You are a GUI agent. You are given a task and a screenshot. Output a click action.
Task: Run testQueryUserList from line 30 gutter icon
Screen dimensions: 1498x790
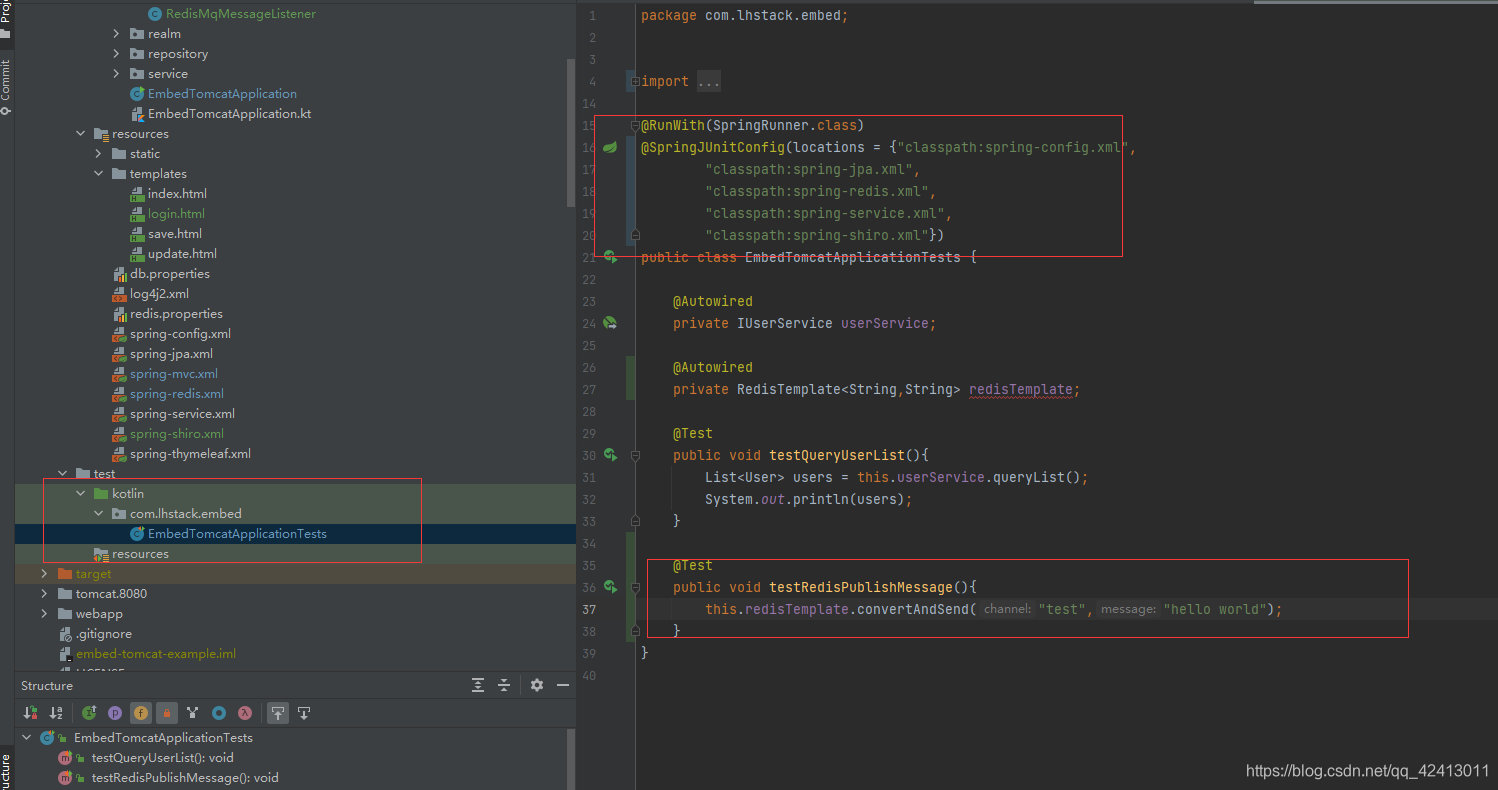610,456
